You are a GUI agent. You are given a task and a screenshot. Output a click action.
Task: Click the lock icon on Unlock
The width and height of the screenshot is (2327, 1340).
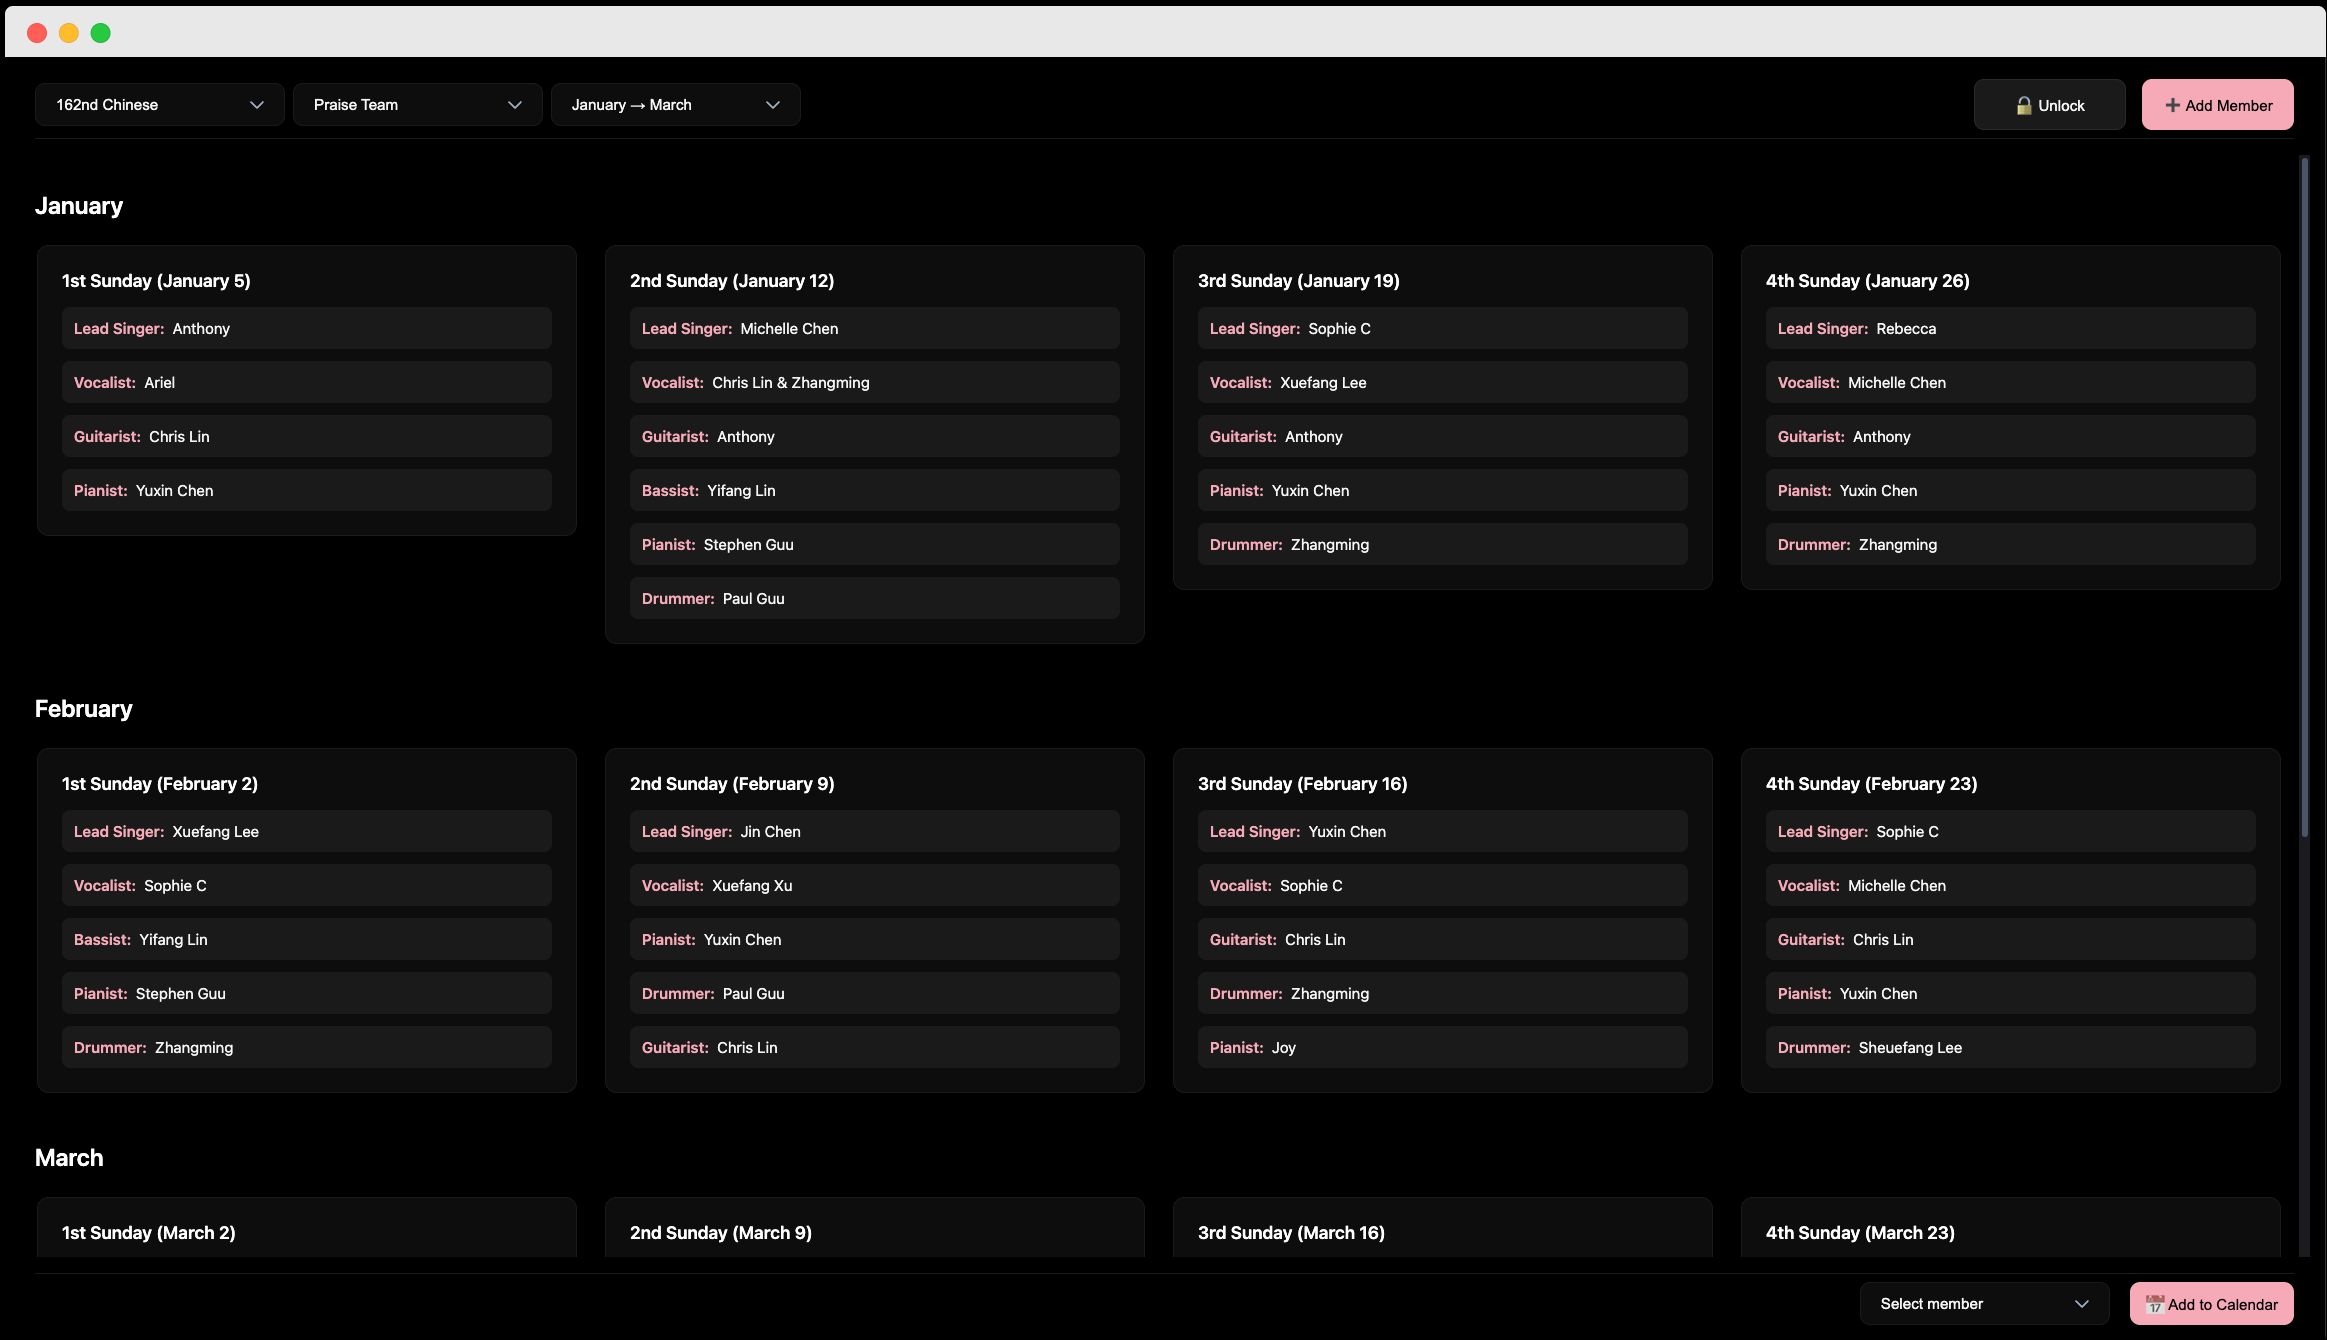(2024, 105)
